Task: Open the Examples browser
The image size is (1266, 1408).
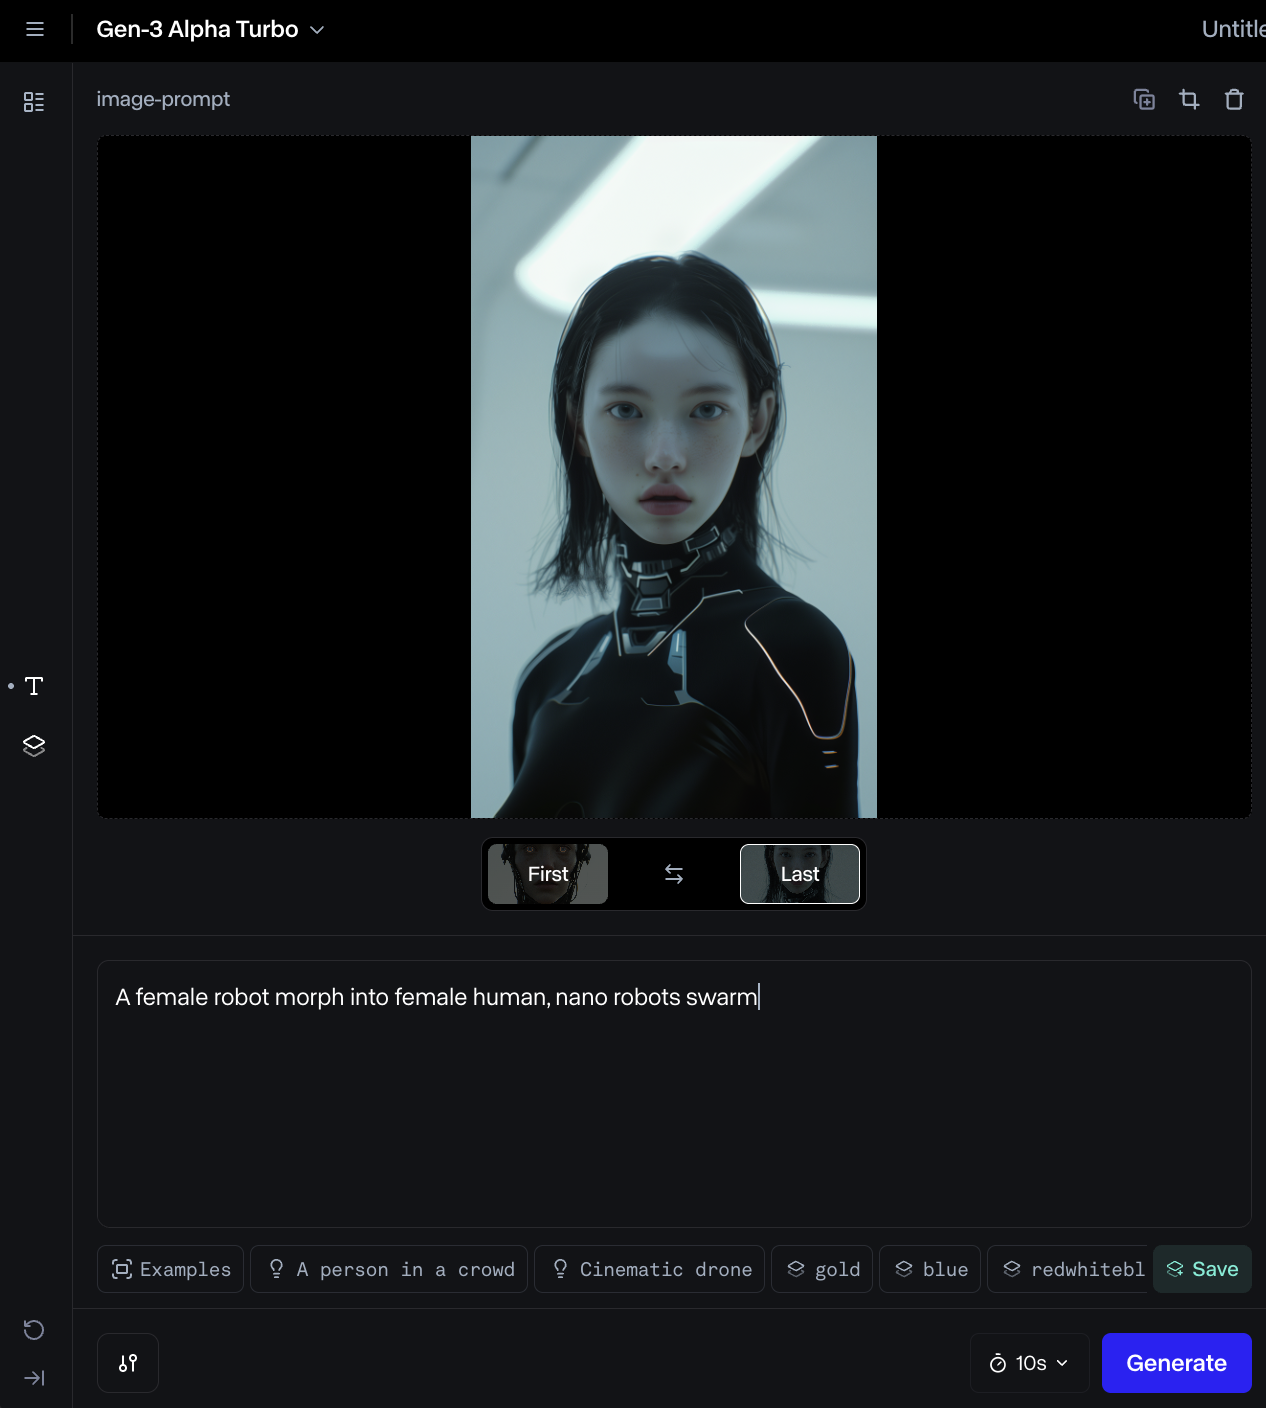Action: click(x=170, y=1269)
